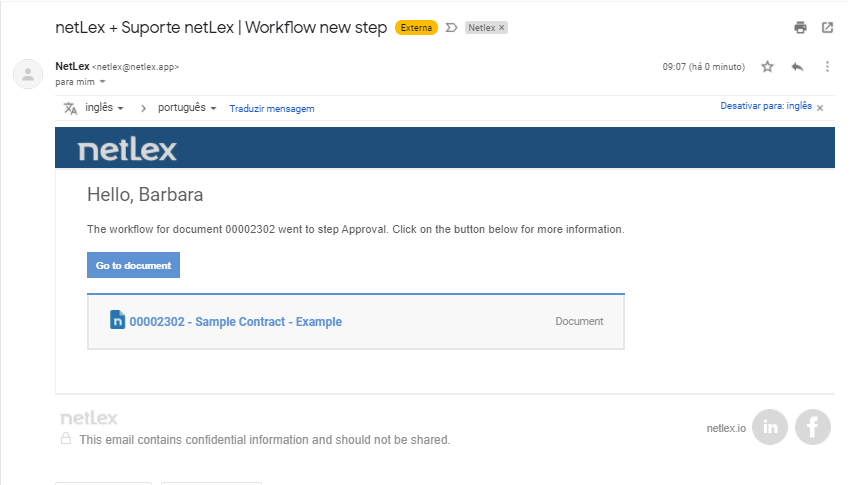Print this email with the printer icon
The width and height of the screenshot is (851, 485).
point(800,28)
